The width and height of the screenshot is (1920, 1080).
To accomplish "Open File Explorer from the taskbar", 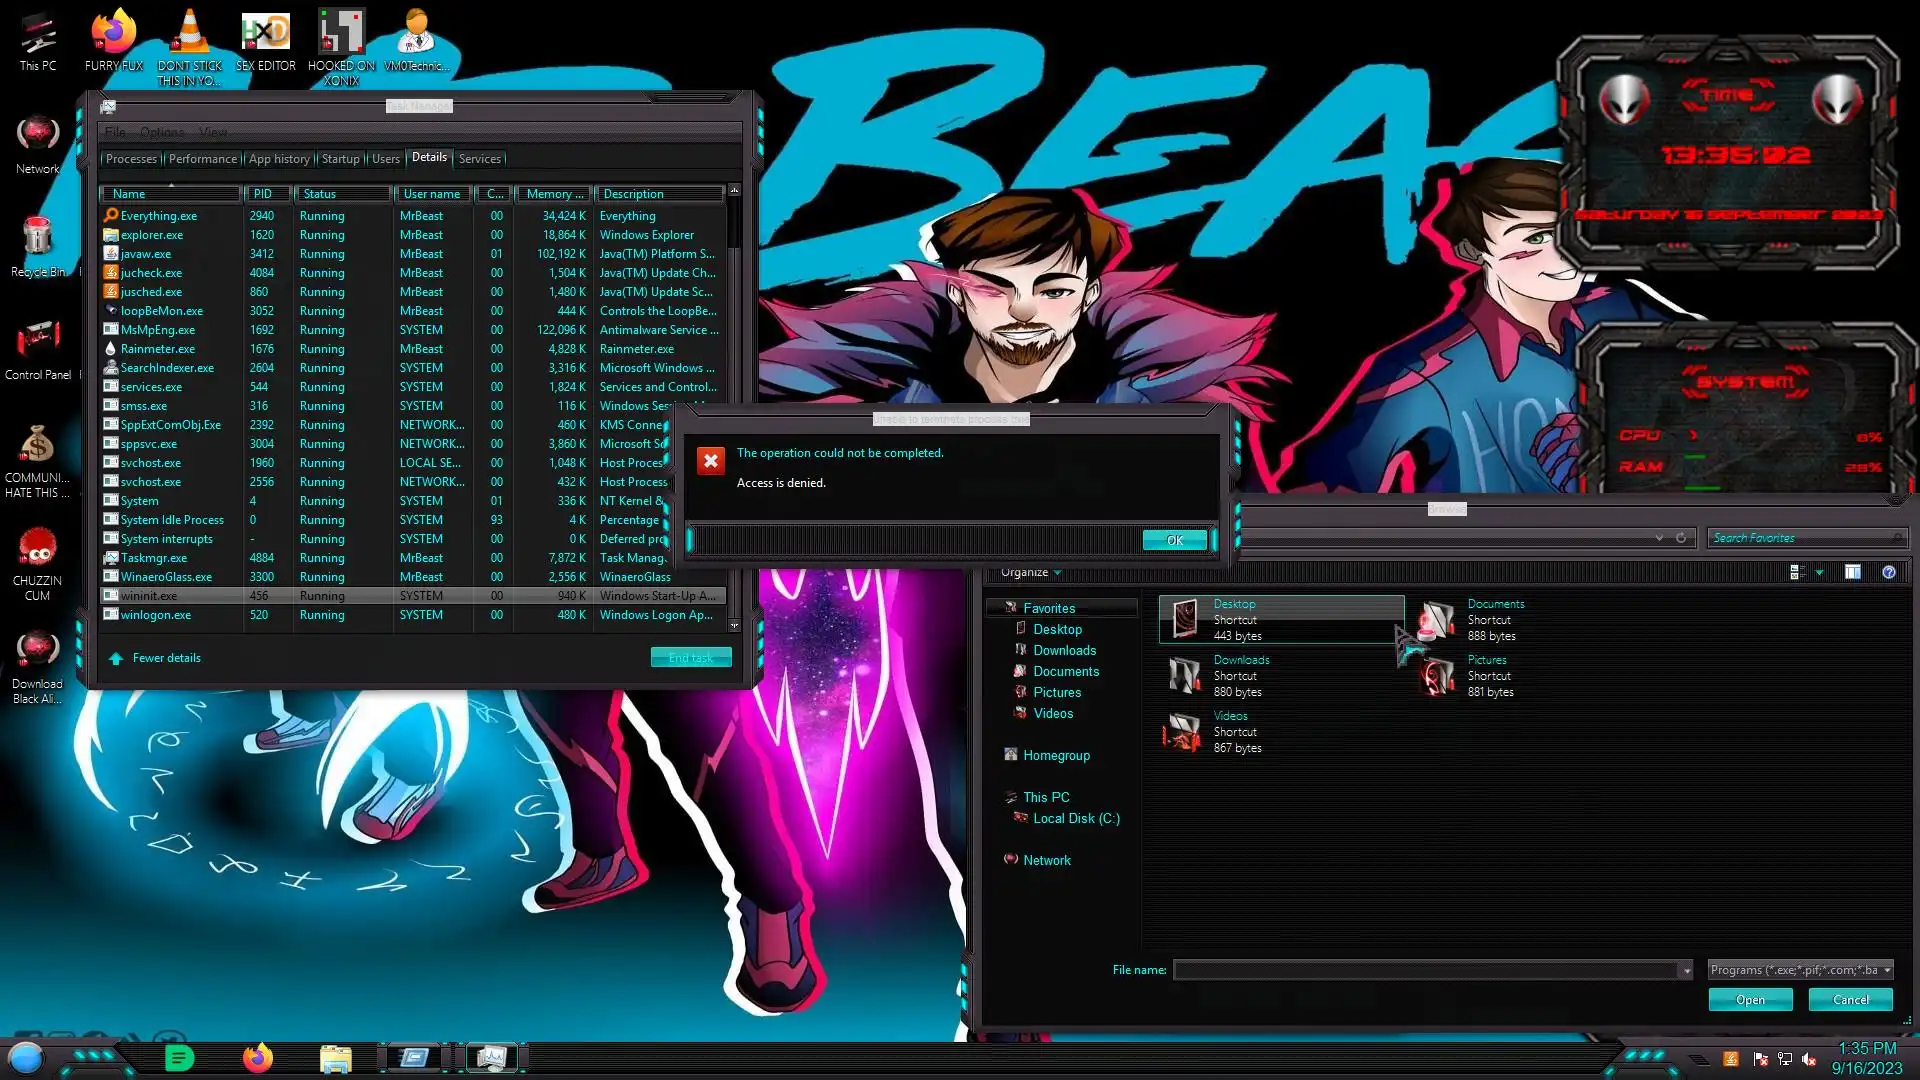I will pos(335,1058).
